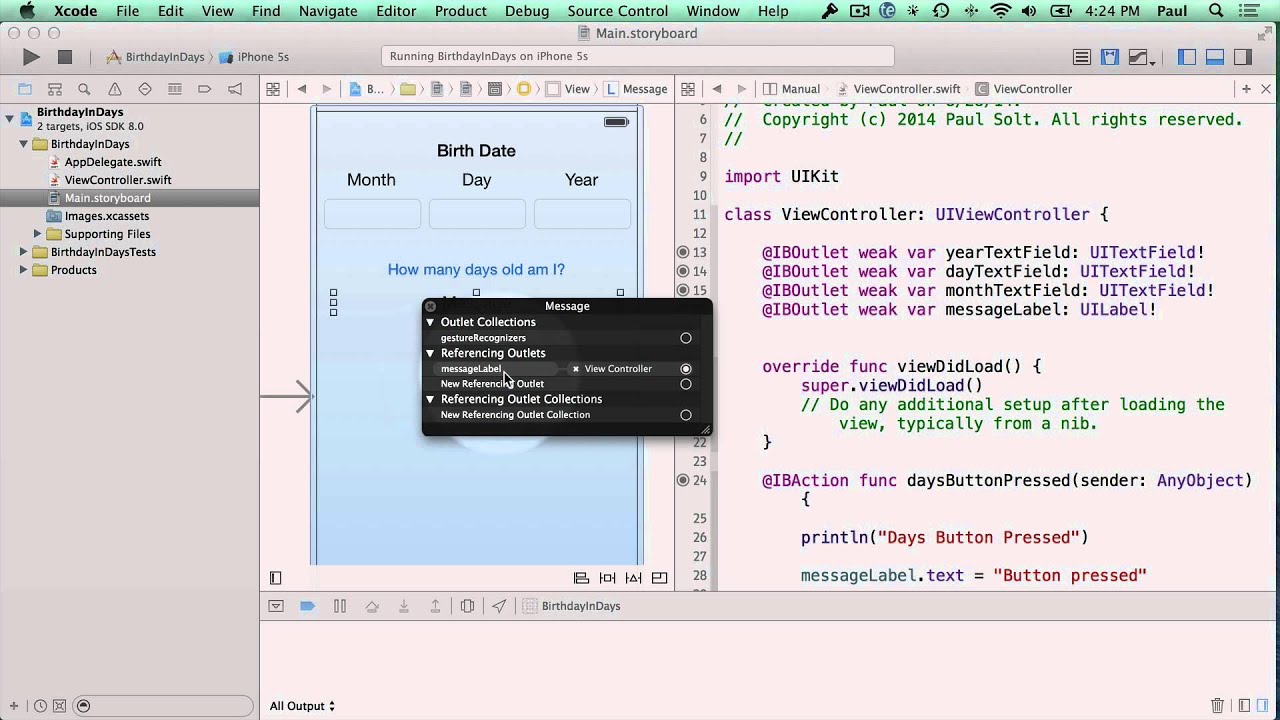Viewport: 1280px width, 720px height.
Task: Run the app with the Play button
Action: point(31,58)
